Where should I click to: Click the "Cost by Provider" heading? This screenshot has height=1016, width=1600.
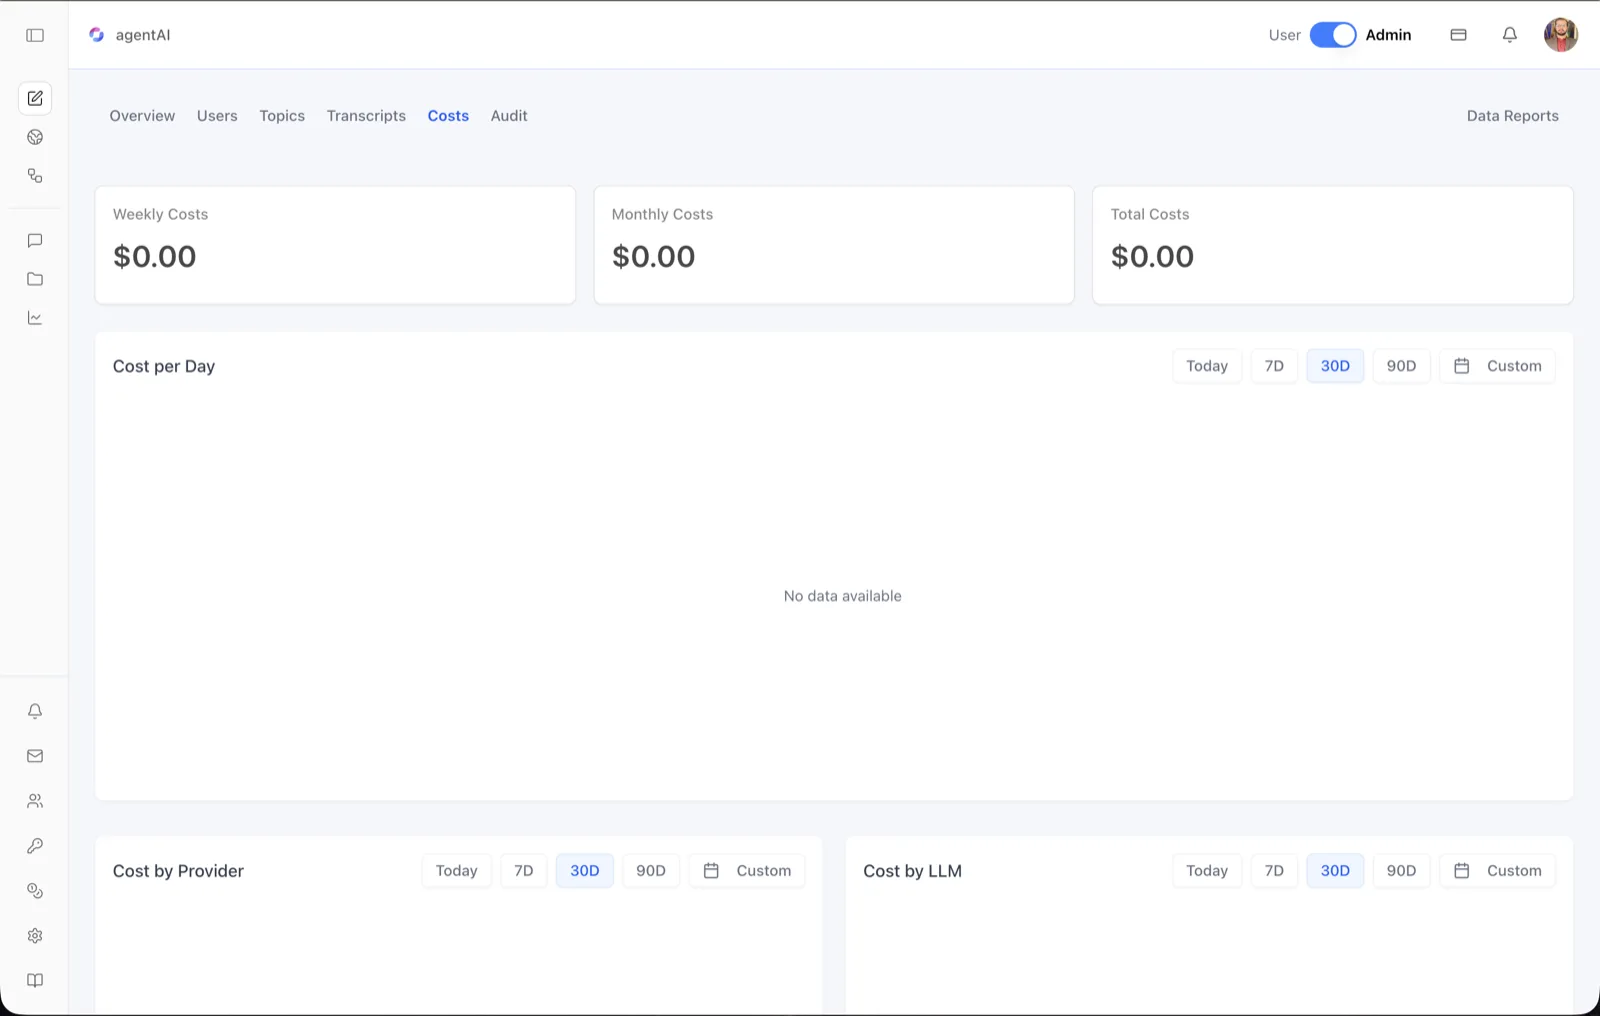(x=178, y=871)
